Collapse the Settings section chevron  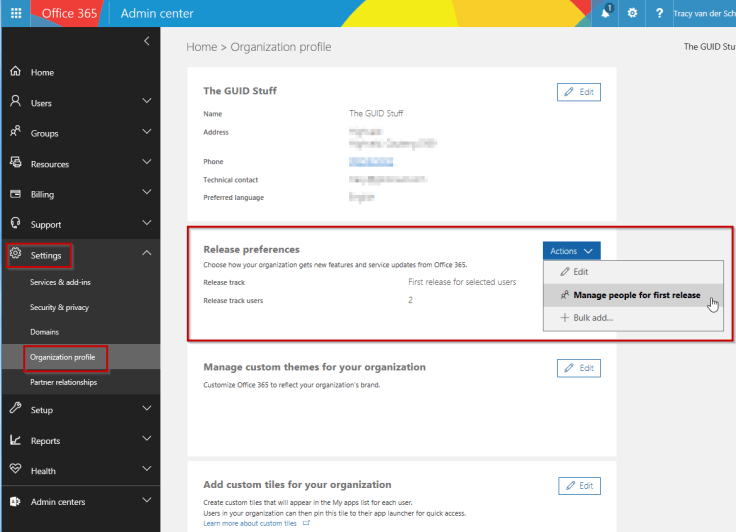(147, 255)
